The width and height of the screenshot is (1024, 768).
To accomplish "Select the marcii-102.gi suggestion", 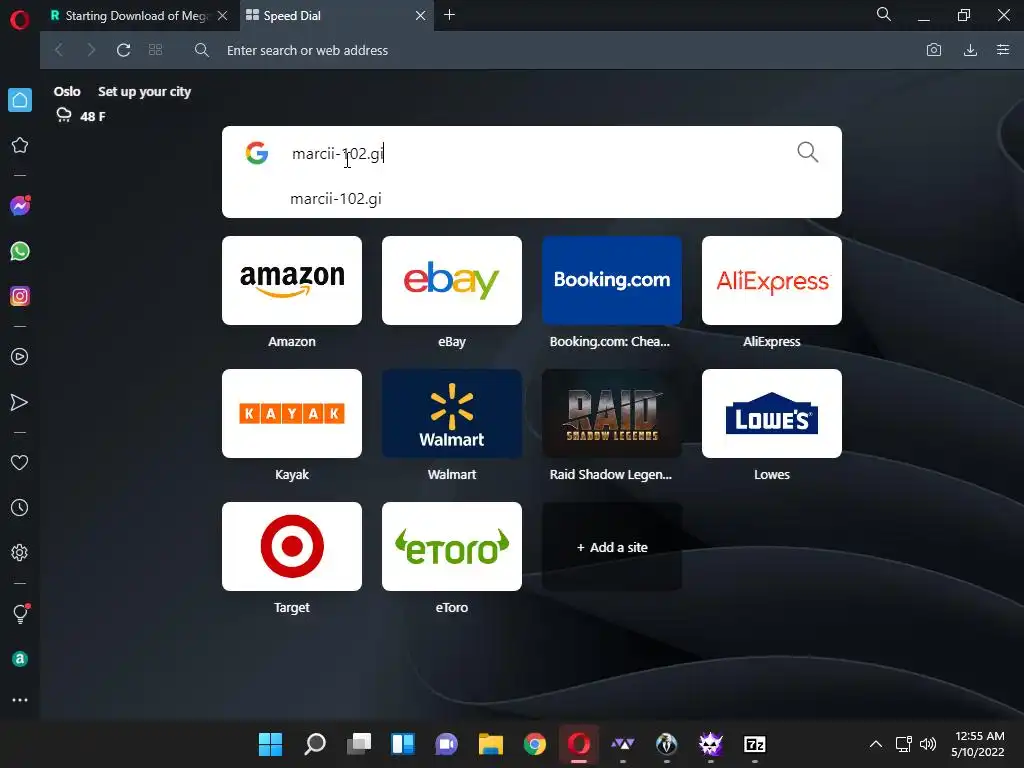I will tap(532, 199).
